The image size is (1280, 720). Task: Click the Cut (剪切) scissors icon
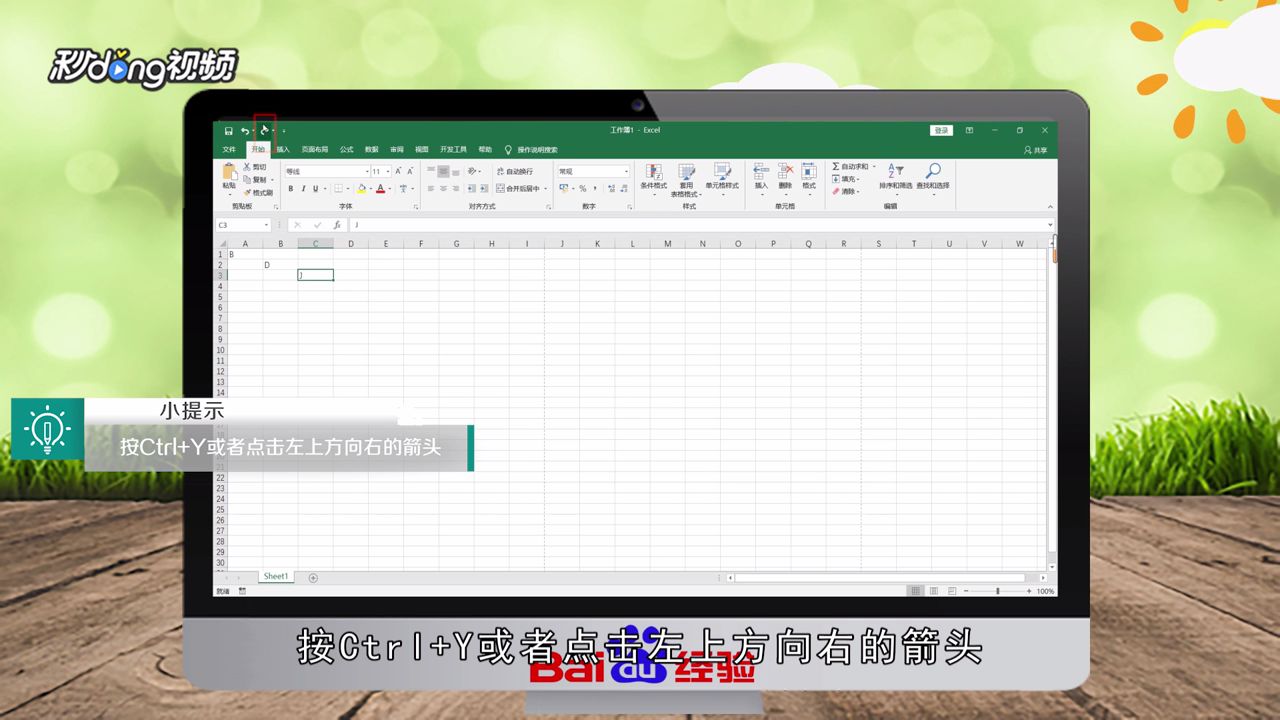[247, 167]
